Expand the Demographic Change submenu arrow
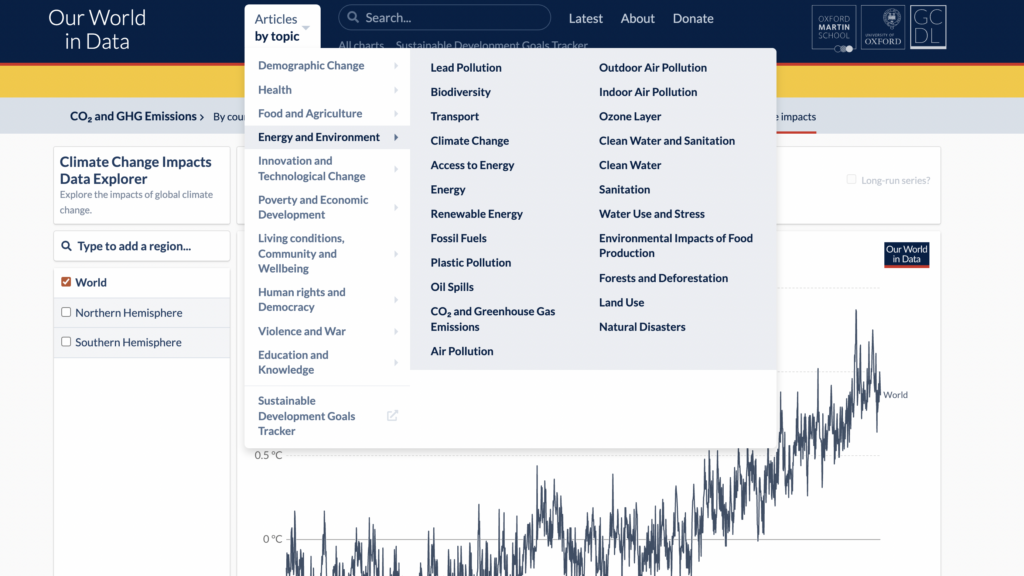Image resolution: width=1024 pixels, height=576 pixels. tap(396, 65)
